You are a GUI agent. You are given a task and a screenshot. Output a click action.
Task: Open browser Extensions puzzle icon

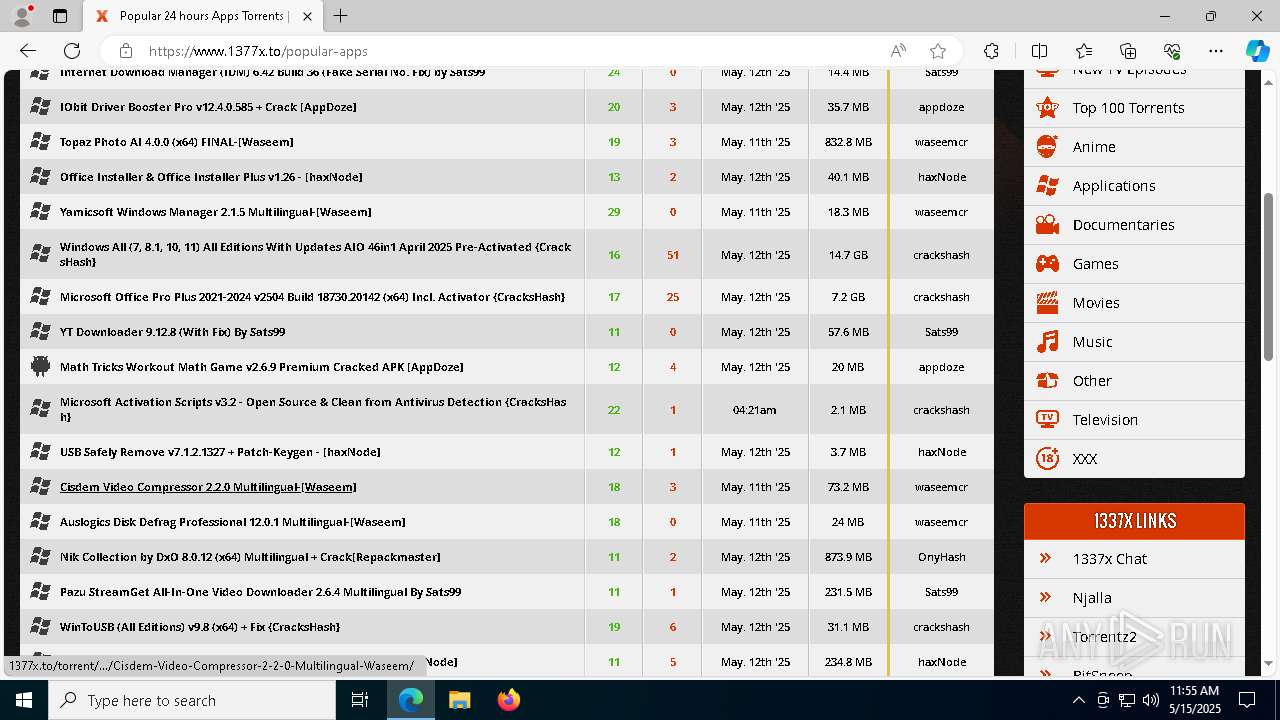click(991, 51)
